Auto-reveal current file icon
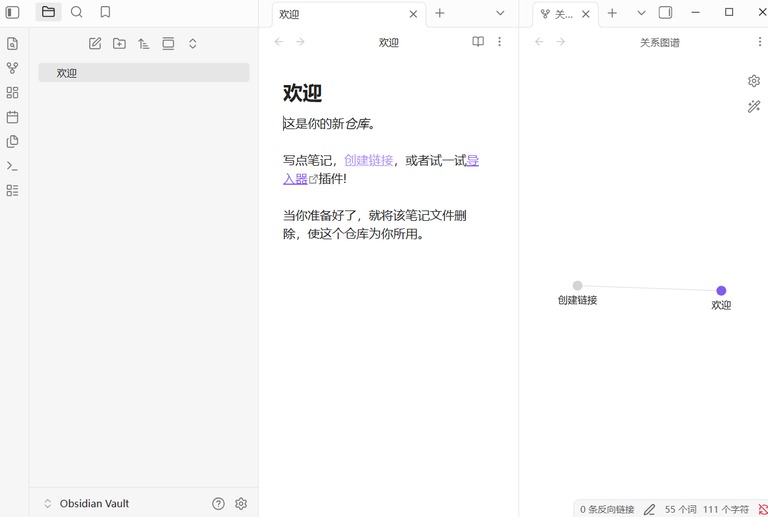 point(168,44)
